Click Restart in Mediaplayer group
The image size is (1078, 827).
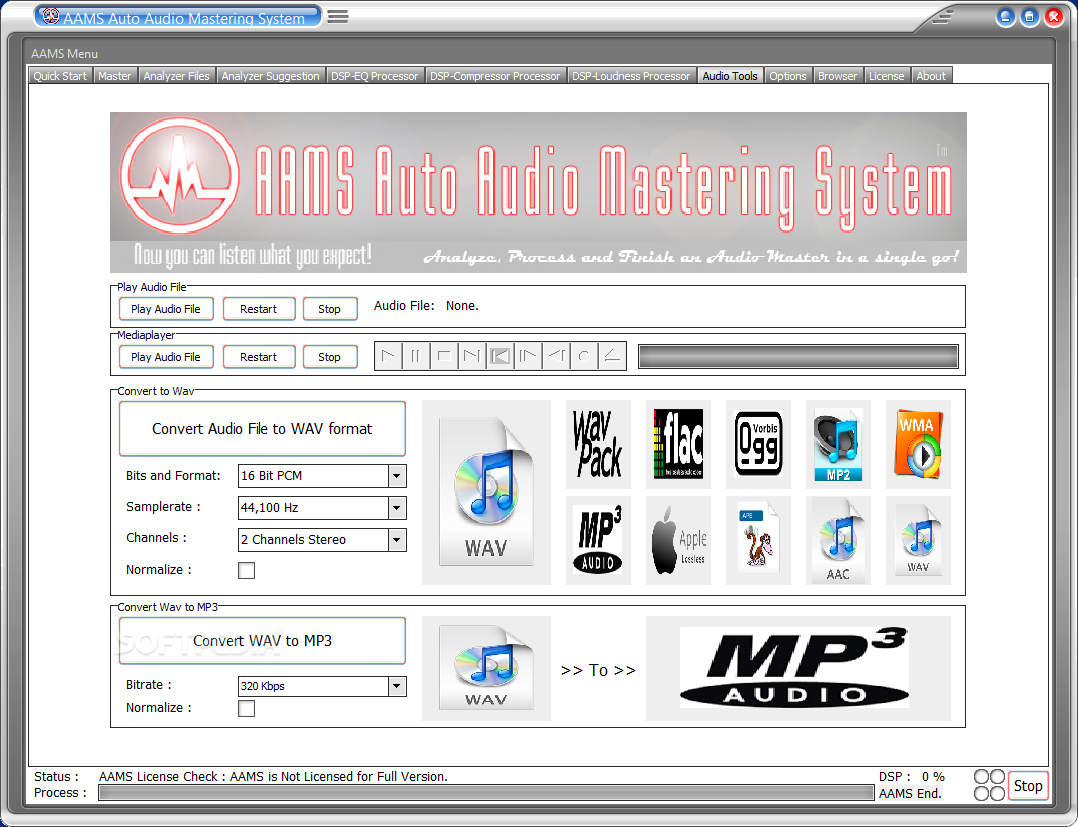click(258, 357)
